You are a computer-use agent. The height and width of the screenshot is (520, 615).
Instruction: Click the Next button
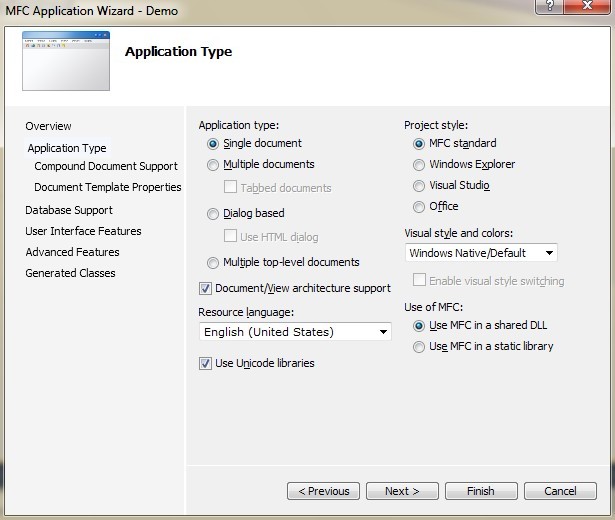(402, 491)
